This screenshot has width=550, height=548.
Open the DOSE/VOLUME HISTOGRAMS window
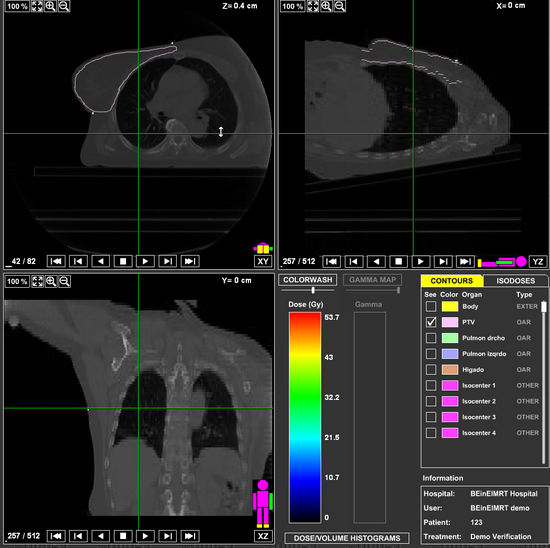point(347,538)
